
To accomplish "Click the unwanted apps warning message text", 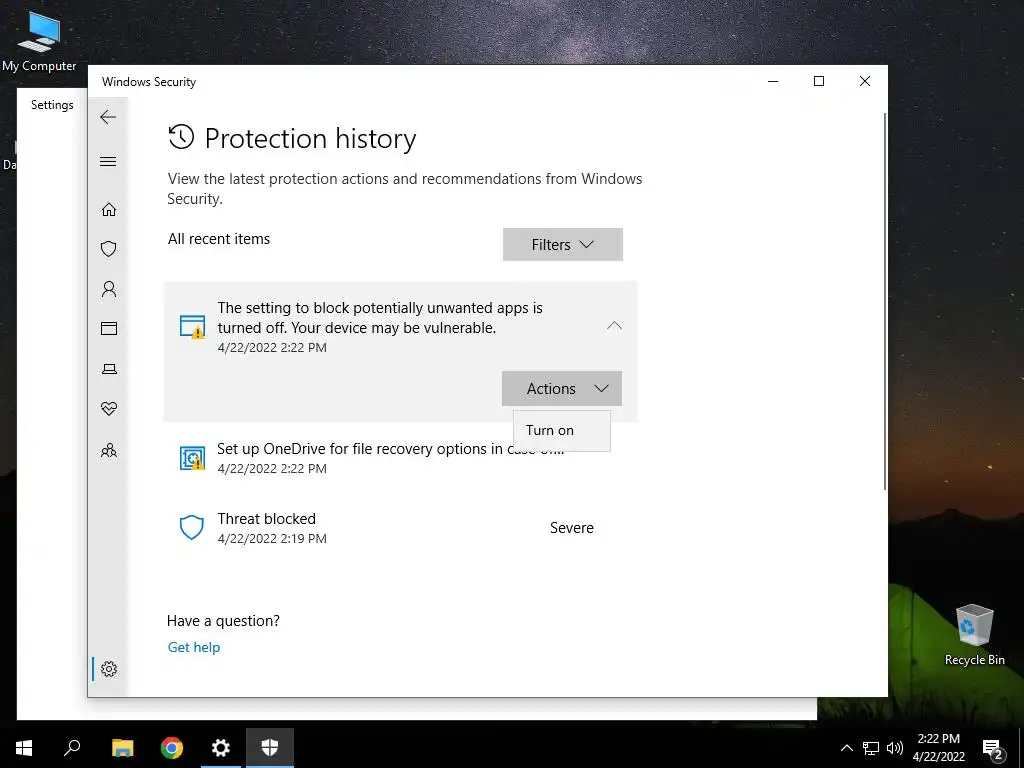I will (x=380, y=317).
